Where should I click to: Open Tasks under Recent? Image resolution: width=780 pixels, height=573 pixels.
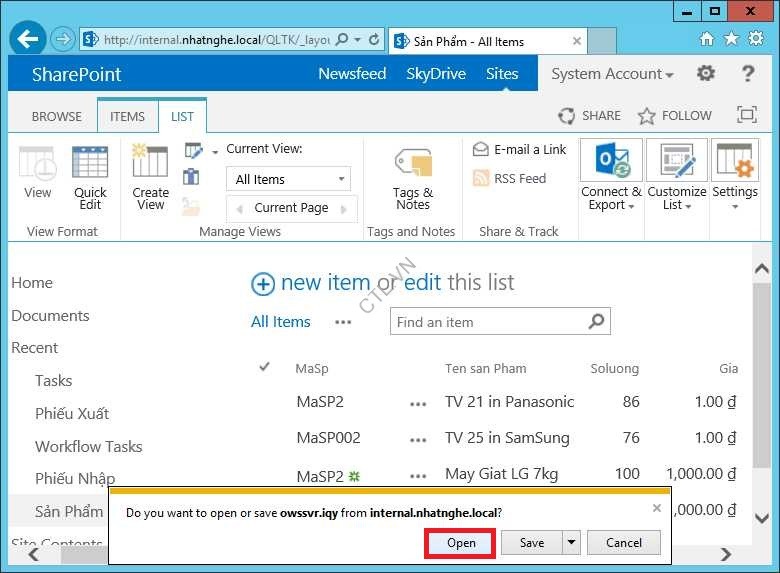54,381
